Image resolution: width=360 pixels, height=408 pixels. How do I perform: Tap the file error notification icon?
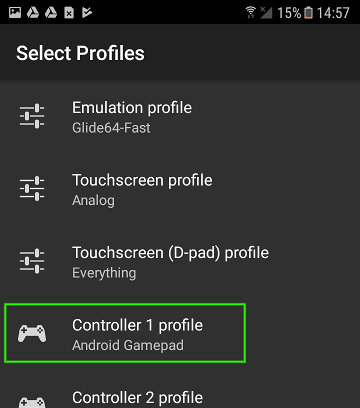[69, 13]
